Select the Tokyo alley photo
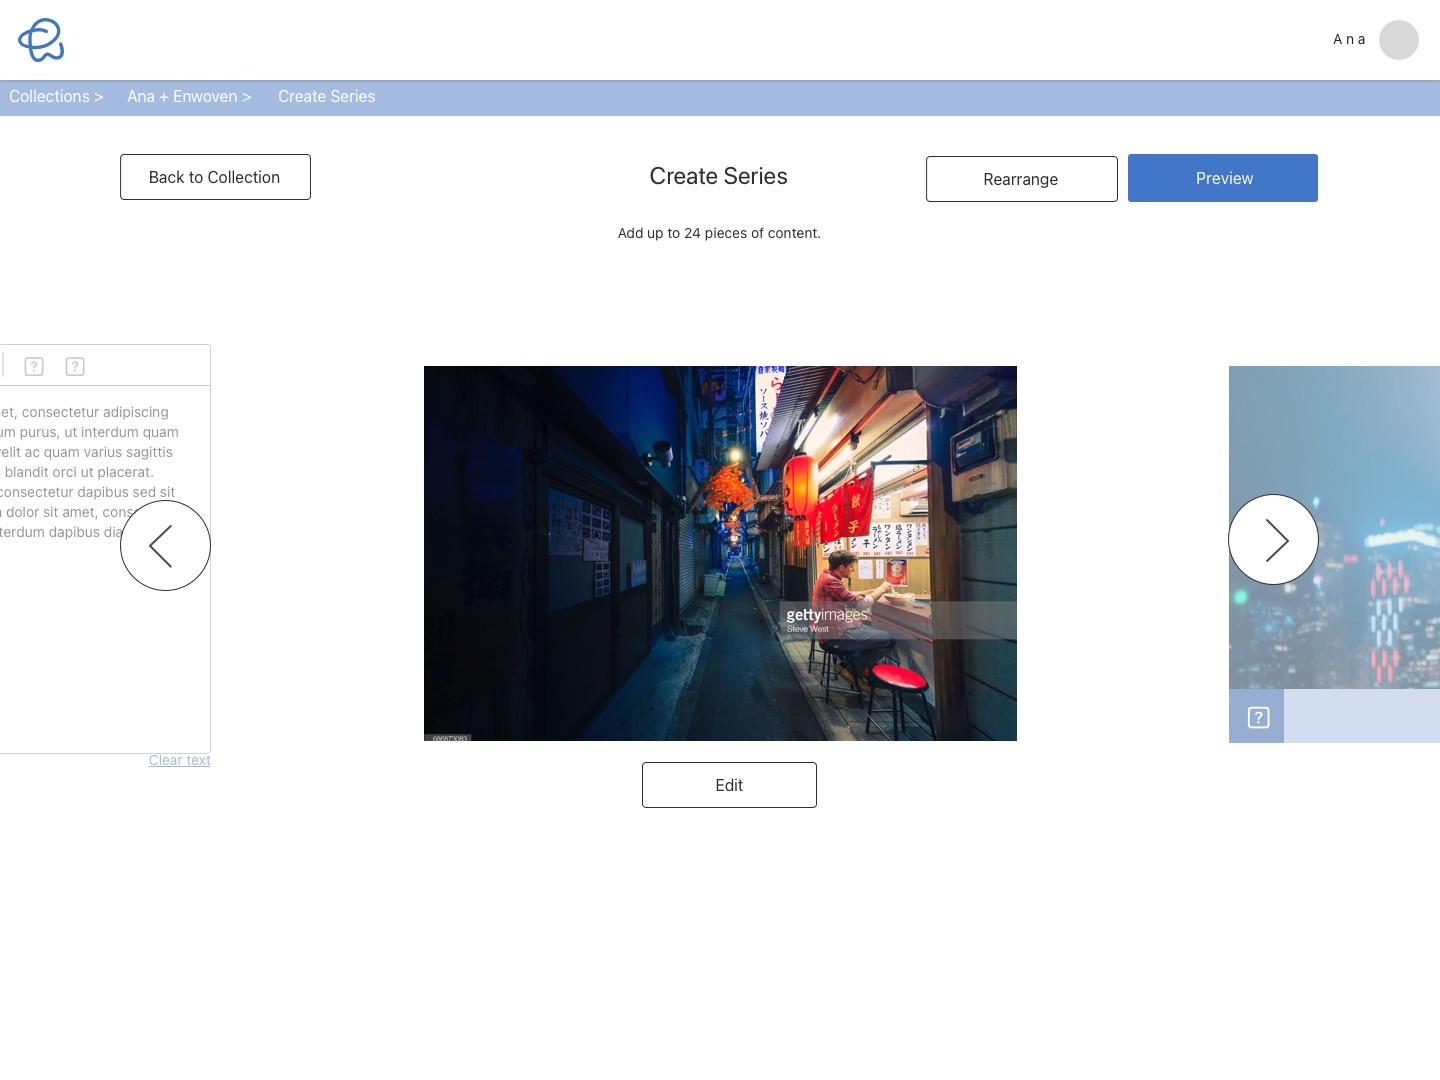The height and width of the screenshot is (1080, 1440). [x=720, y=553]
